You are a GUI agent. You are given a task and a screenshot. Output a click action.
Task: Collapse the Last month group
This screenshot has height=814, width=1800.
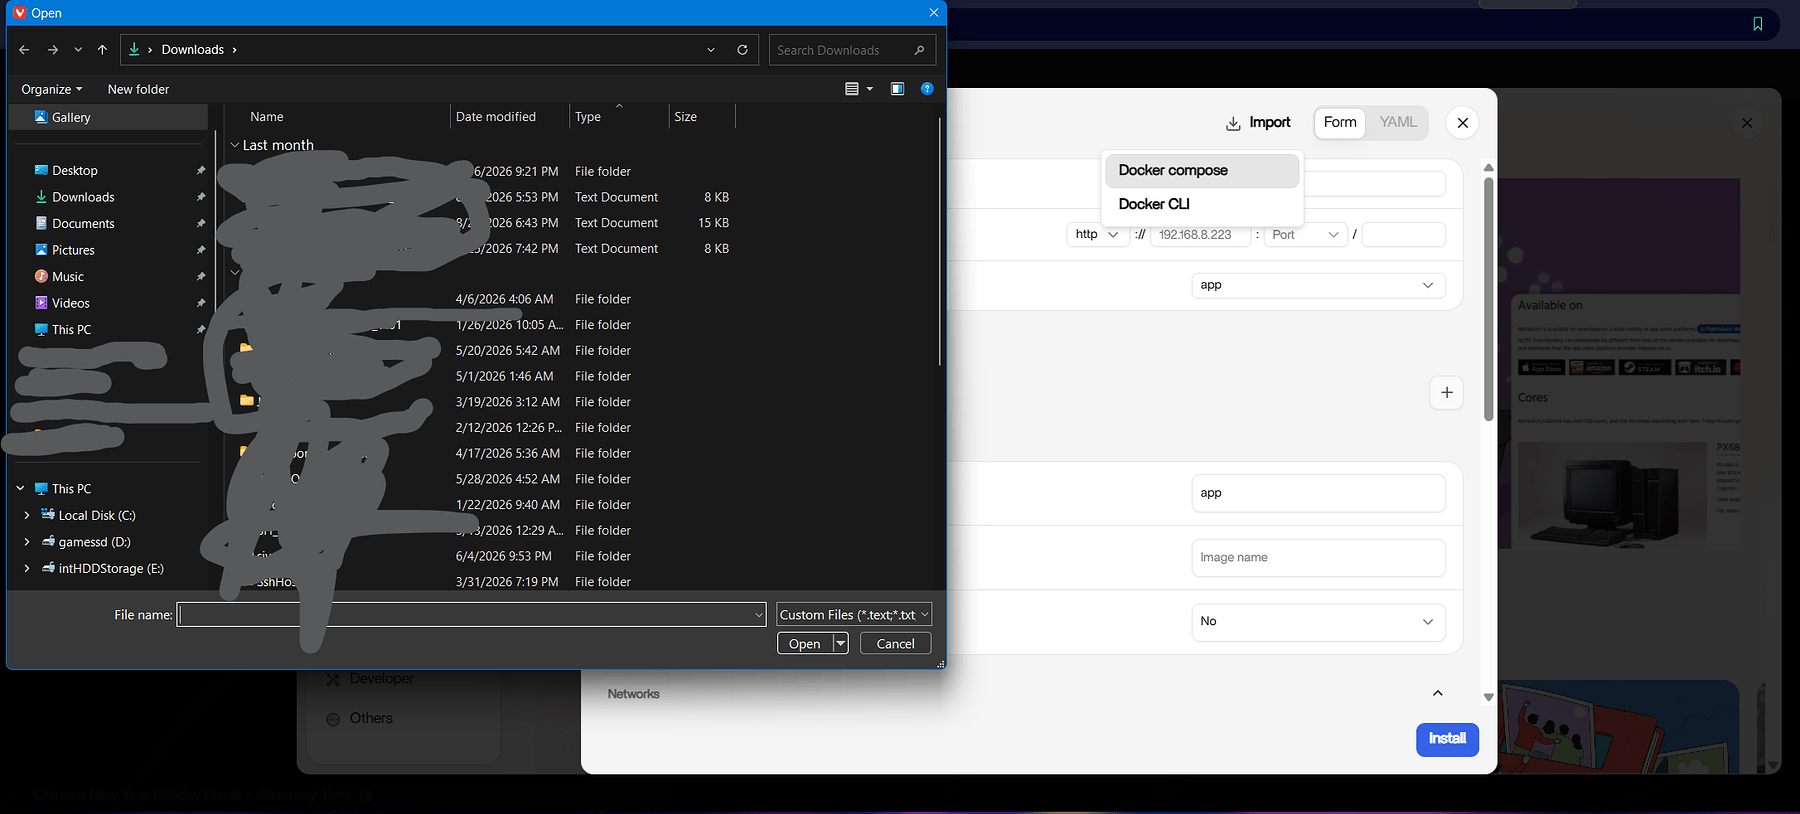(235, 145)
